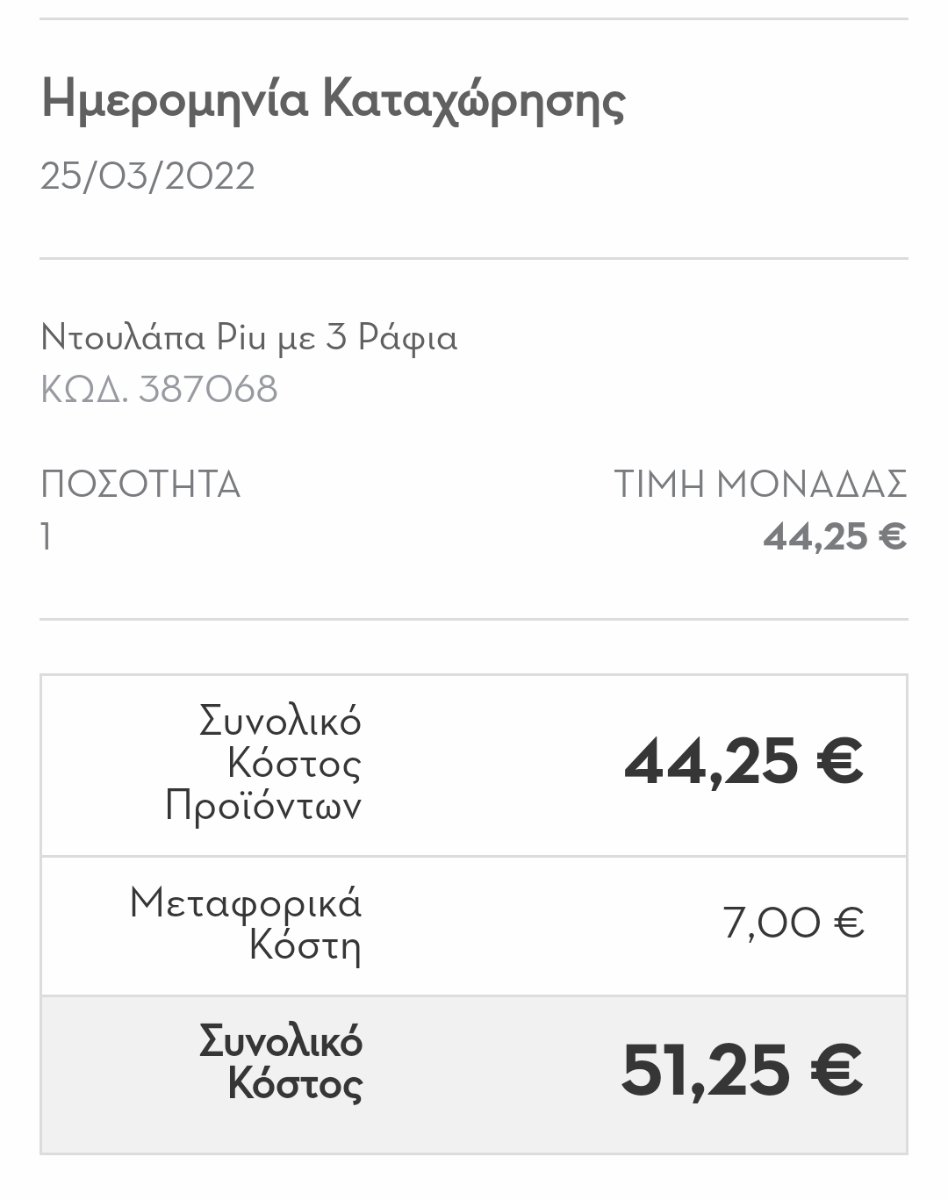Click the ΠΟΣΟΤΗΤΑ label
The image size is (948, 1200).
(141, 484)
